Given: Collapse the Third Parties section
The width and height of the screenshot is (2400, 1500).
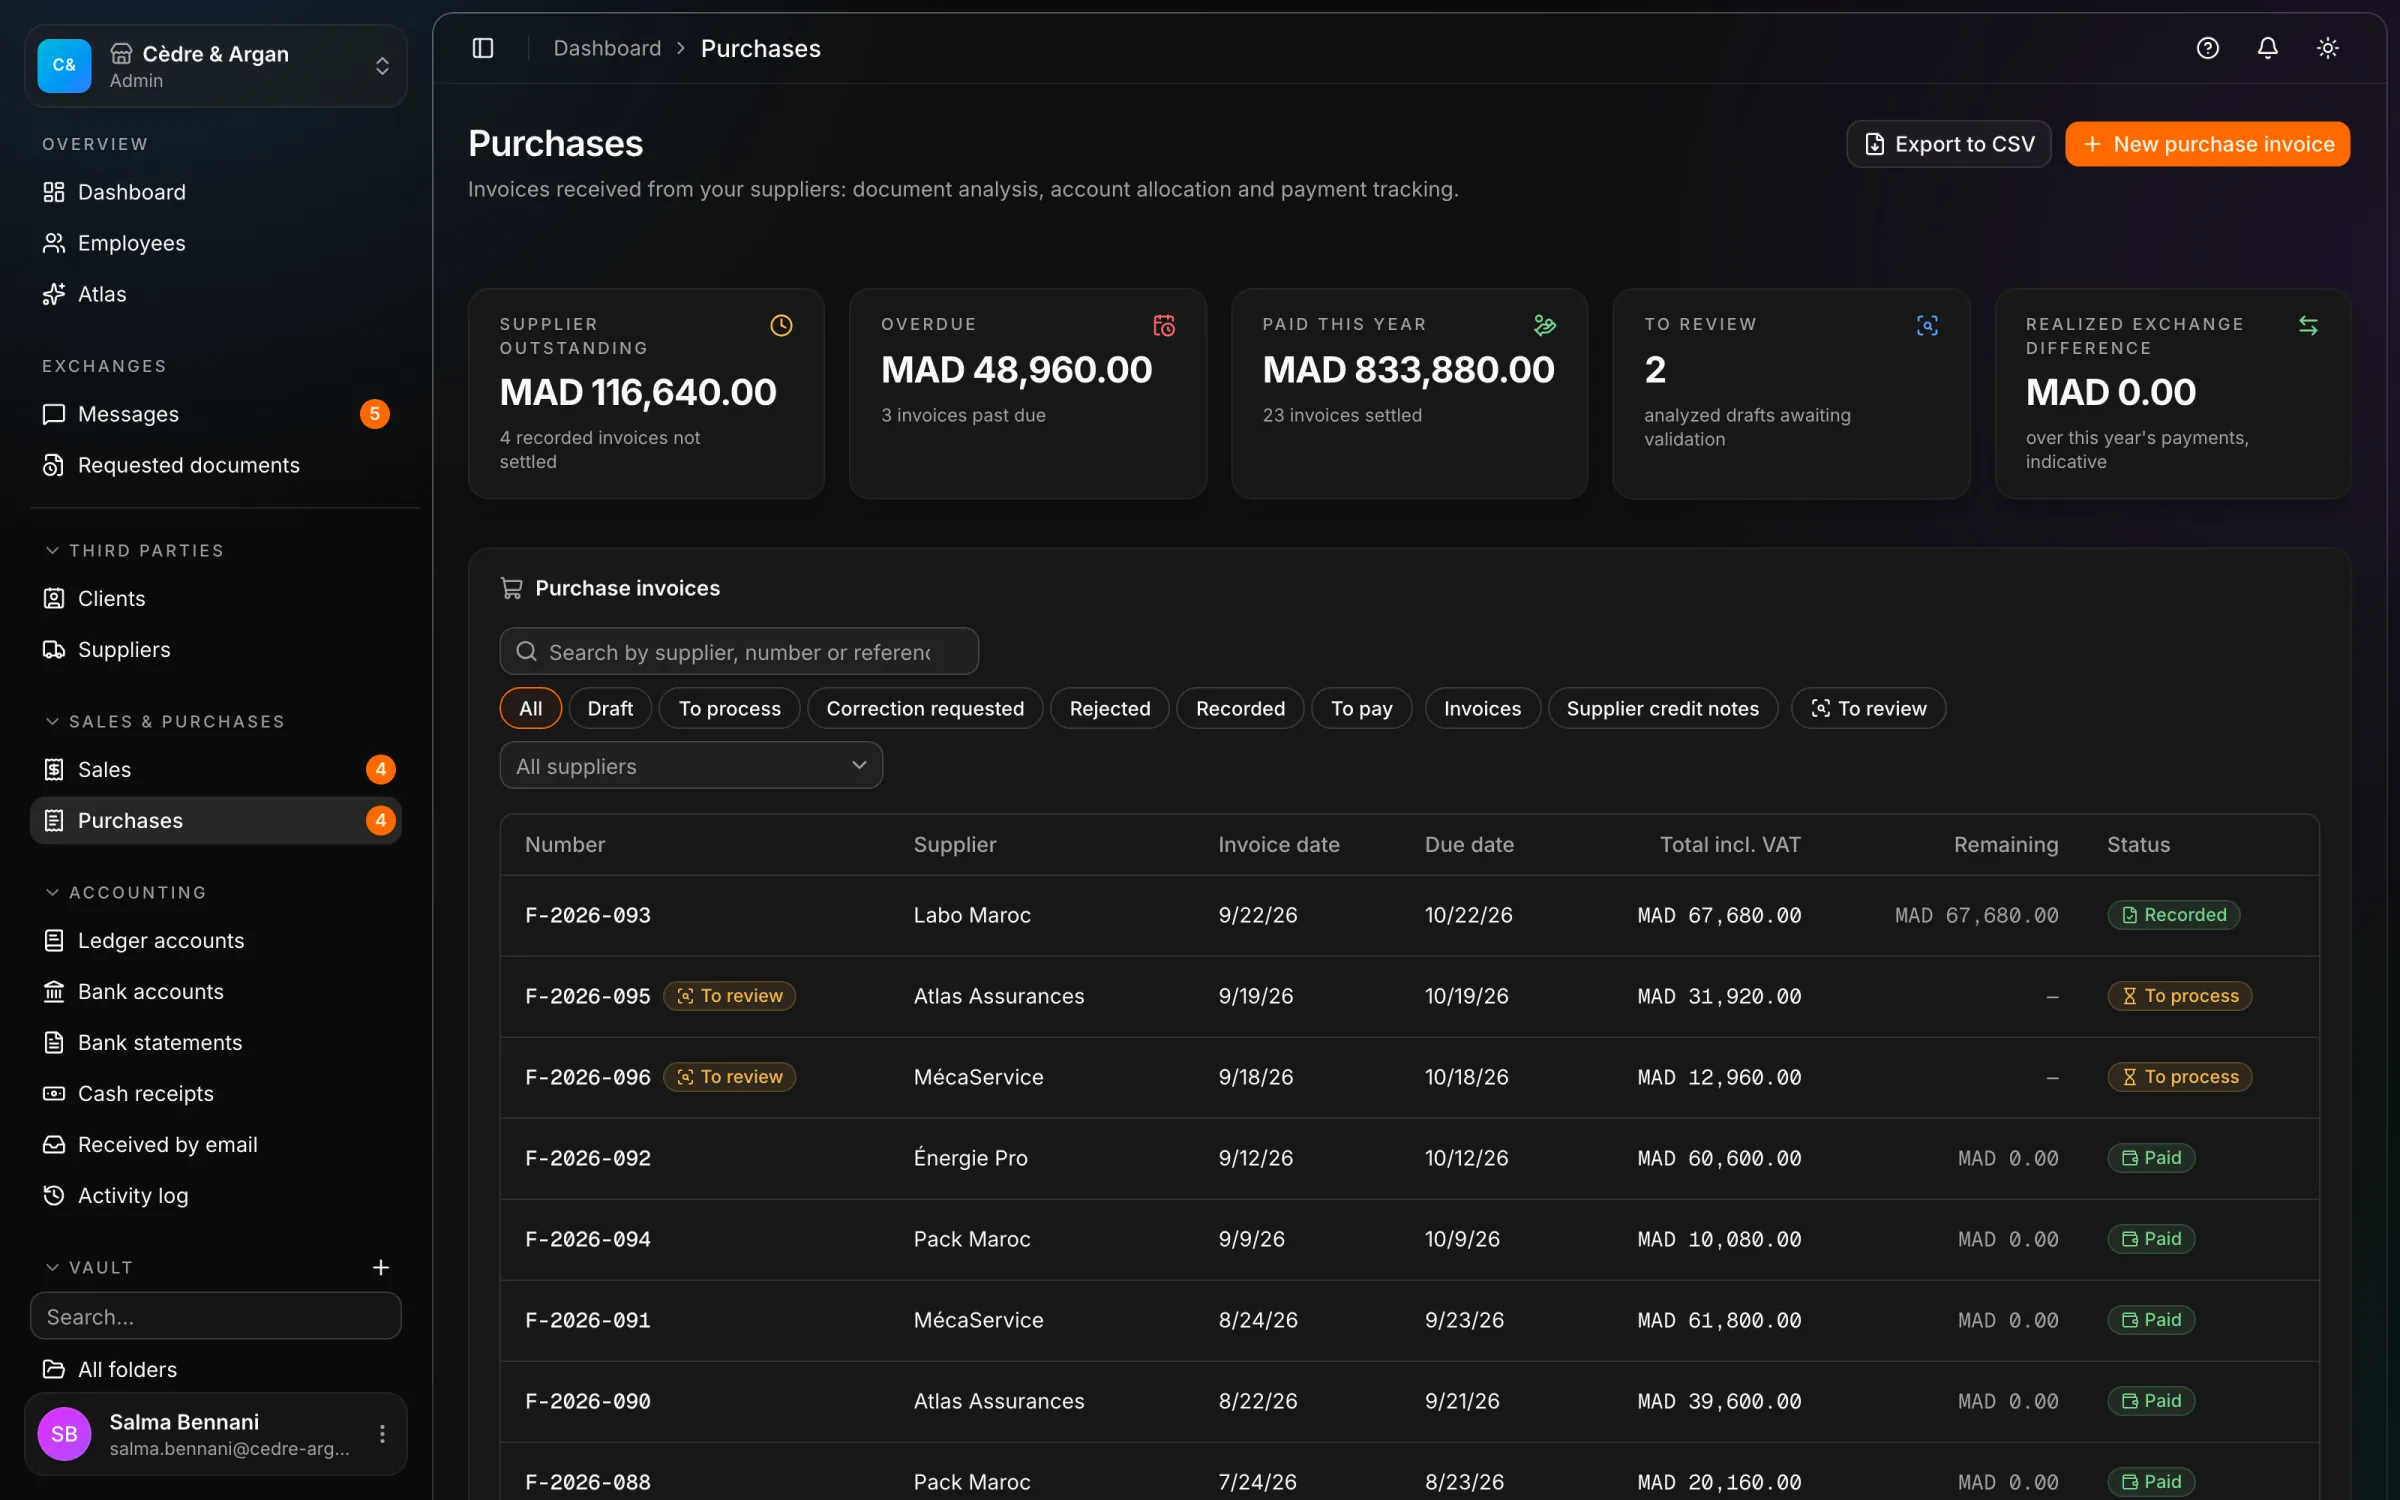Looking at the screenshot, I should click(135, 550).
